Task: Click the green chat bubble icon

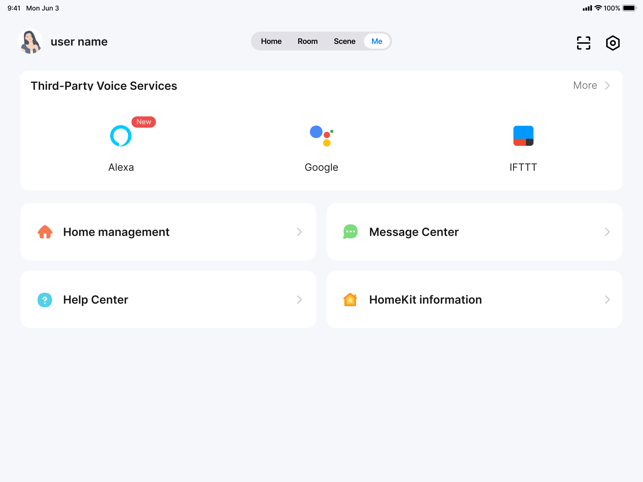Action: point(350,232)
